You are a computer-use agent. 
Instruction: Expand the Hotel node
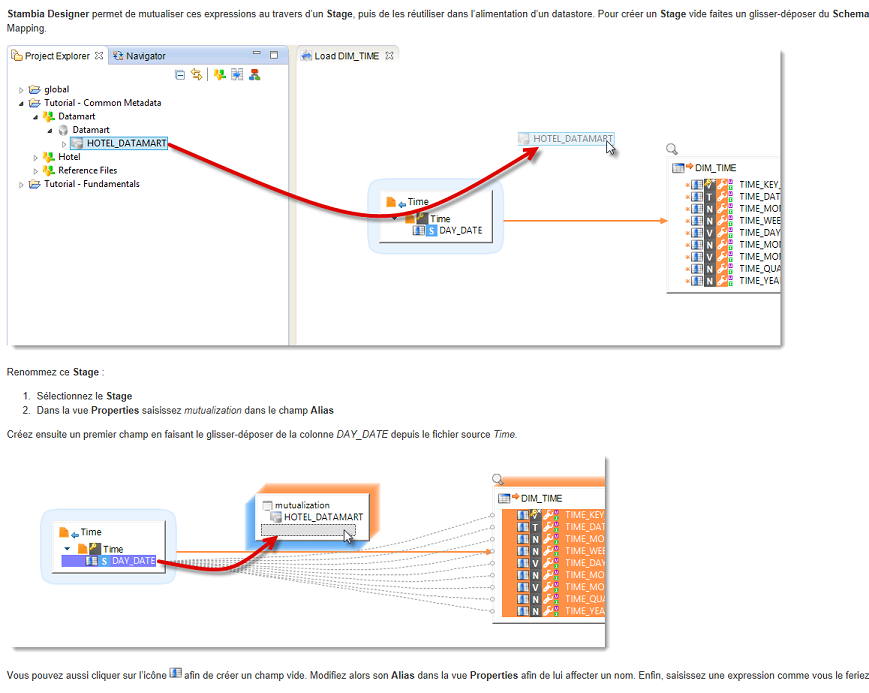tap(35, 157)
